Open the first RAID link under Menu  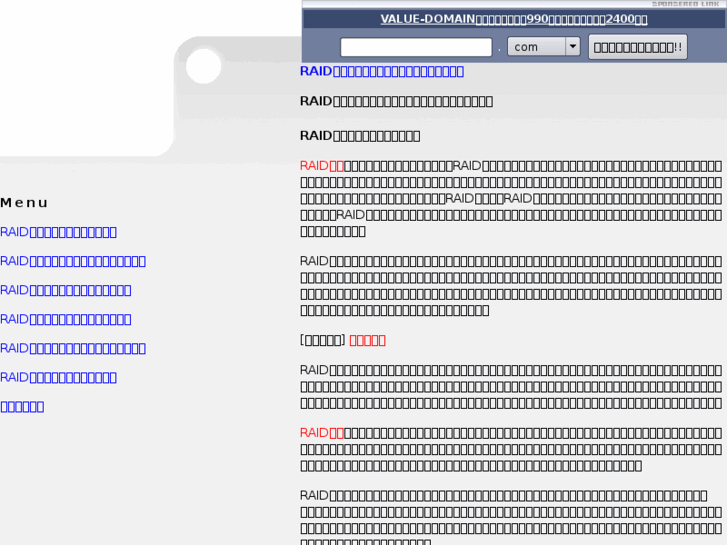click(58, 232)
